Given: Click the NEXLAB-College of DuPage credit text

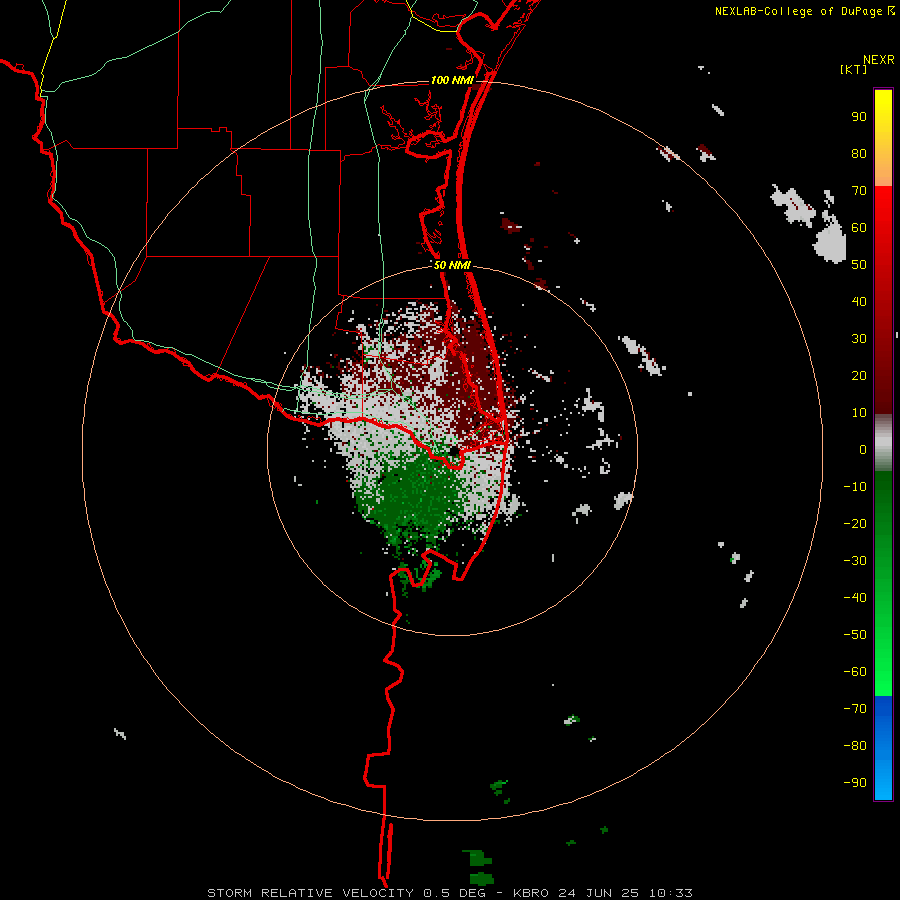Looking at the screenshot, I should 799,11.
